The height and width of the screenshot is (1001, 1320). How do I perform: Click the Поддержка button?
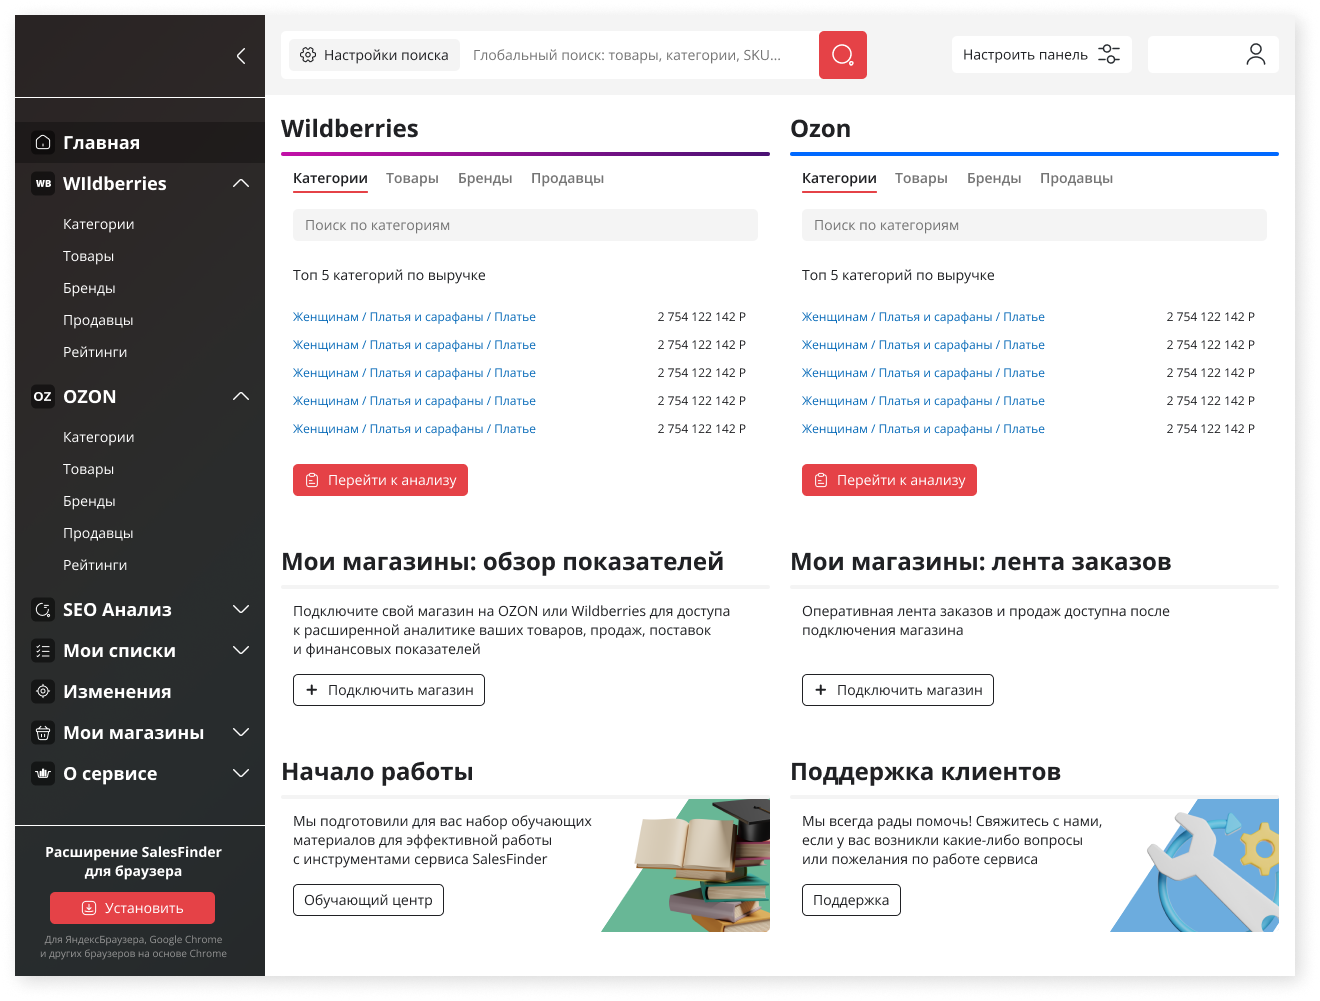pos(851,900)
